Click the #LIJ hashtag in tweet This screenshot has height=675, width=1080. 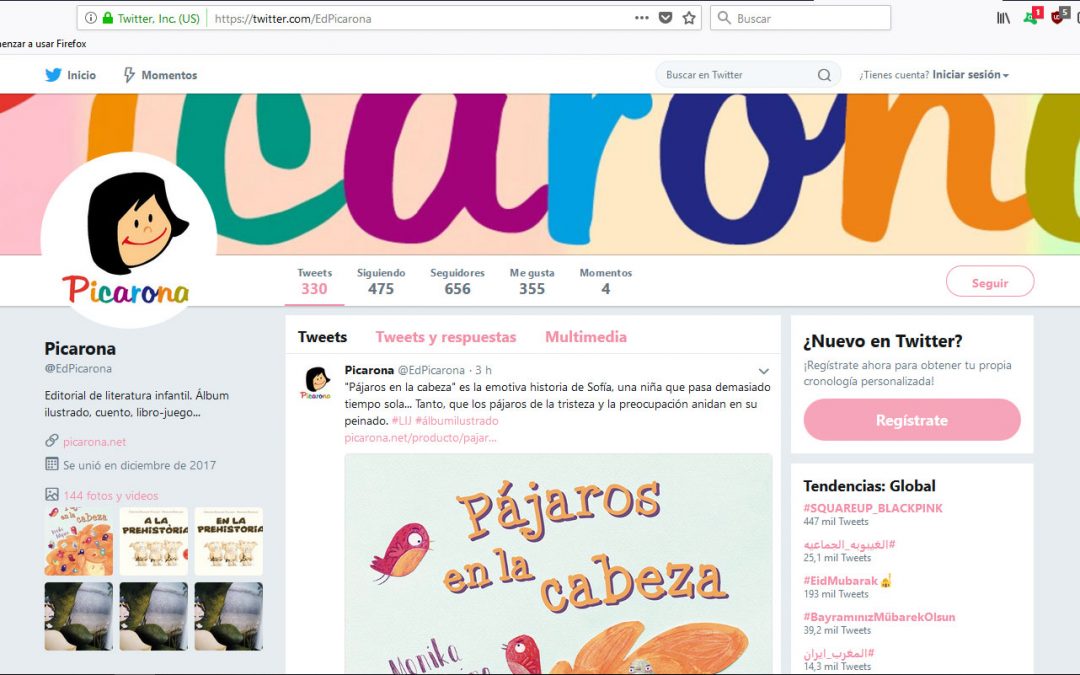tap(401, 421)
